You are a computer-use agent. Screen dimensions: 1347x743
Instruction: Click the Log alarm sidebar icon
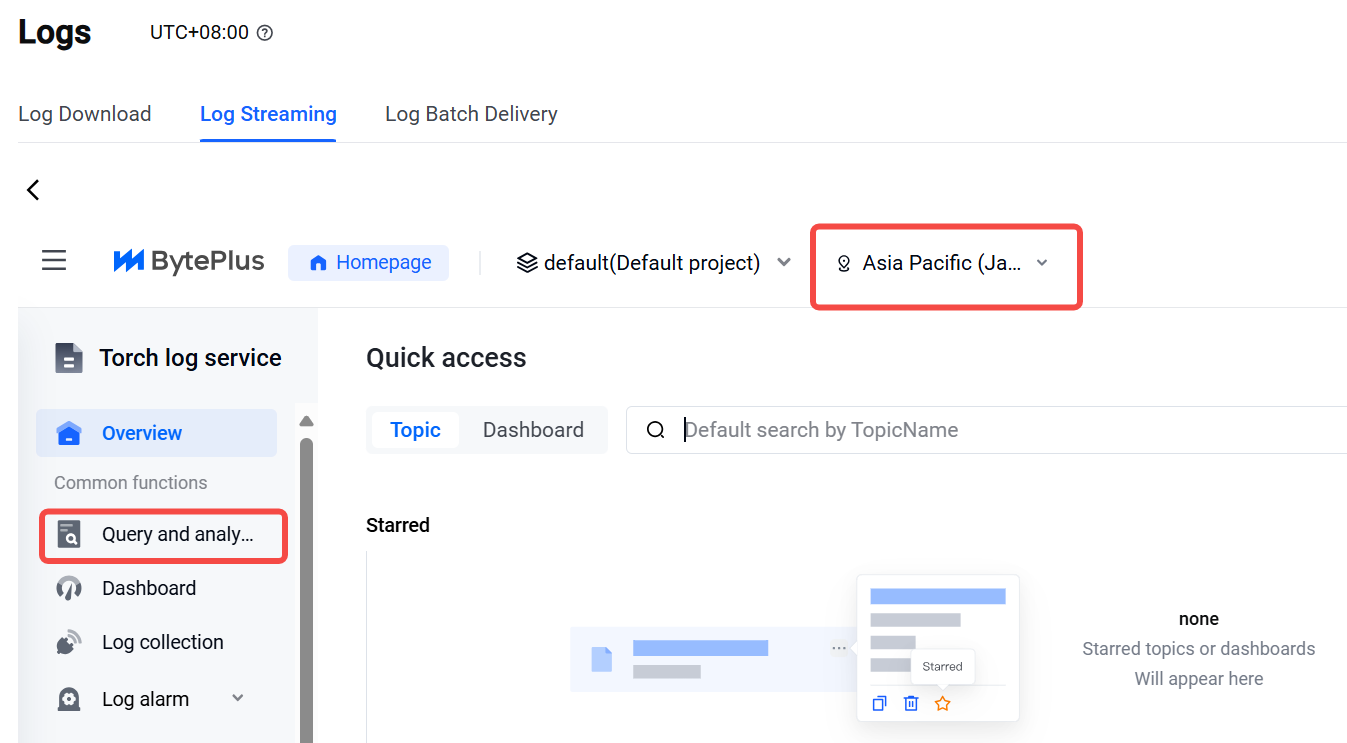[69, 700]
